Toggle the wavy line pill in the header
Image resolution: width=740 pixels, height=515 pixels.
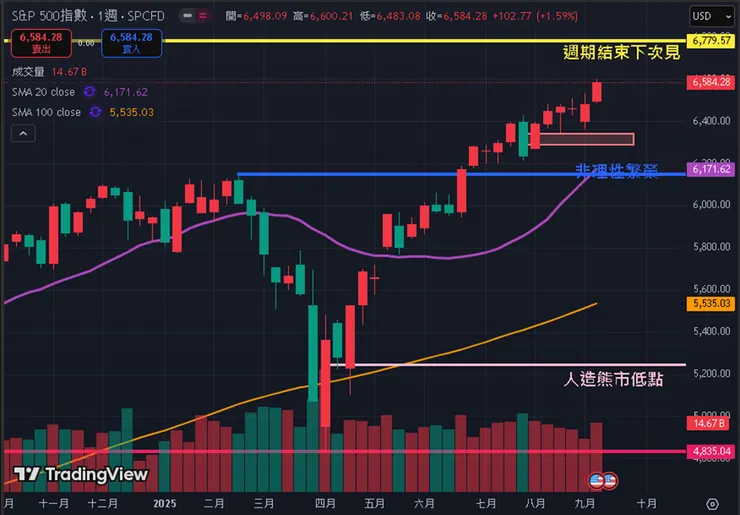coord(202,16)
